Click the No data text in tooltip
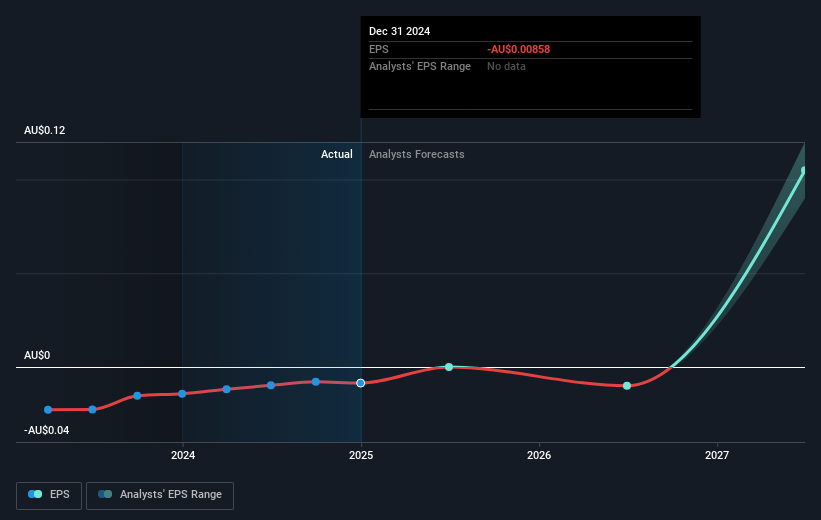The height and width of the screenshot is (520, 821). click(506, 67)
